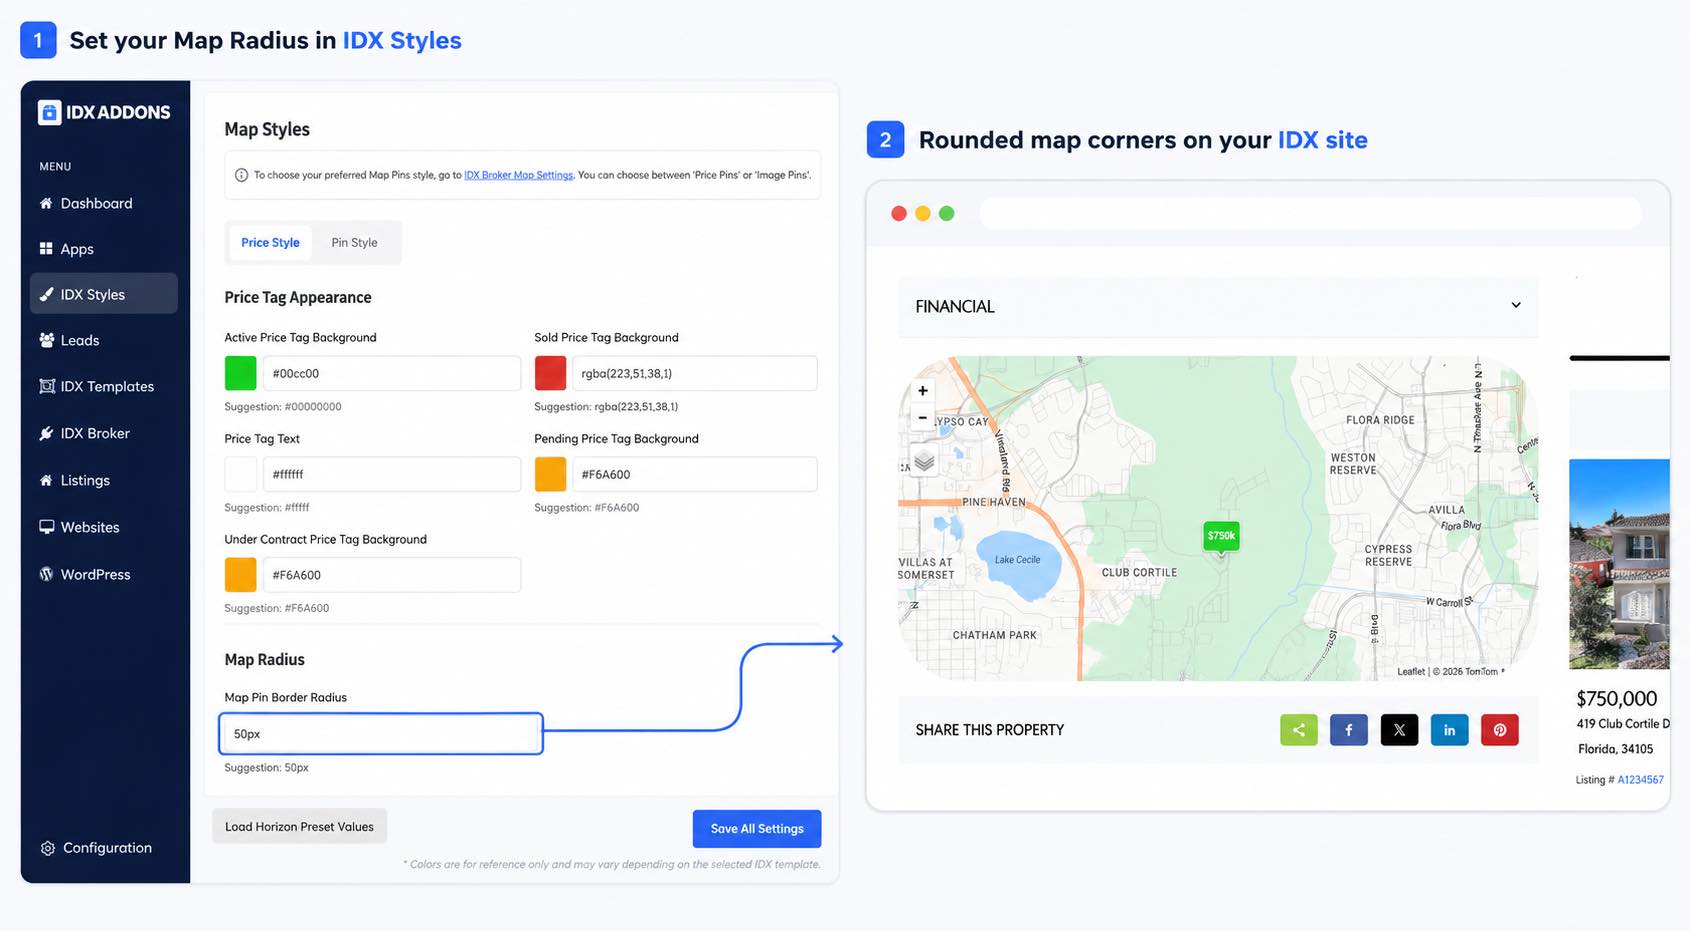Click the "Lake Cecile" map label
Screen dimensions: 1690x931
(x=1017, y=560)
